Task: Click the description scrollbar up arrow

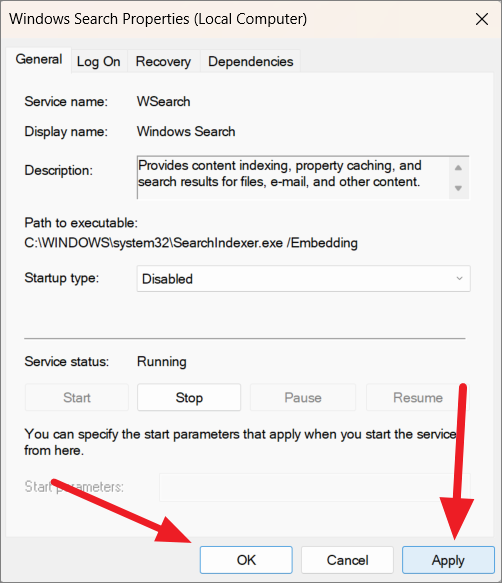Action: (x=458, y=168)
